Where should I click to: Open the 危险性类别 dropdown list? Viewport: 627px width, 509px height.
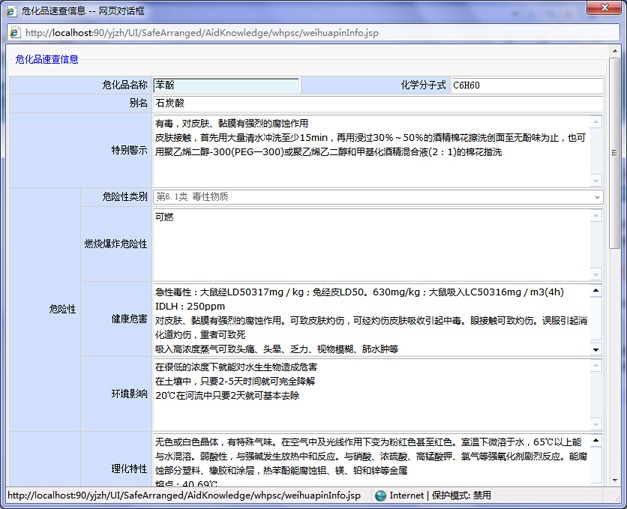[x=597, y=197]
